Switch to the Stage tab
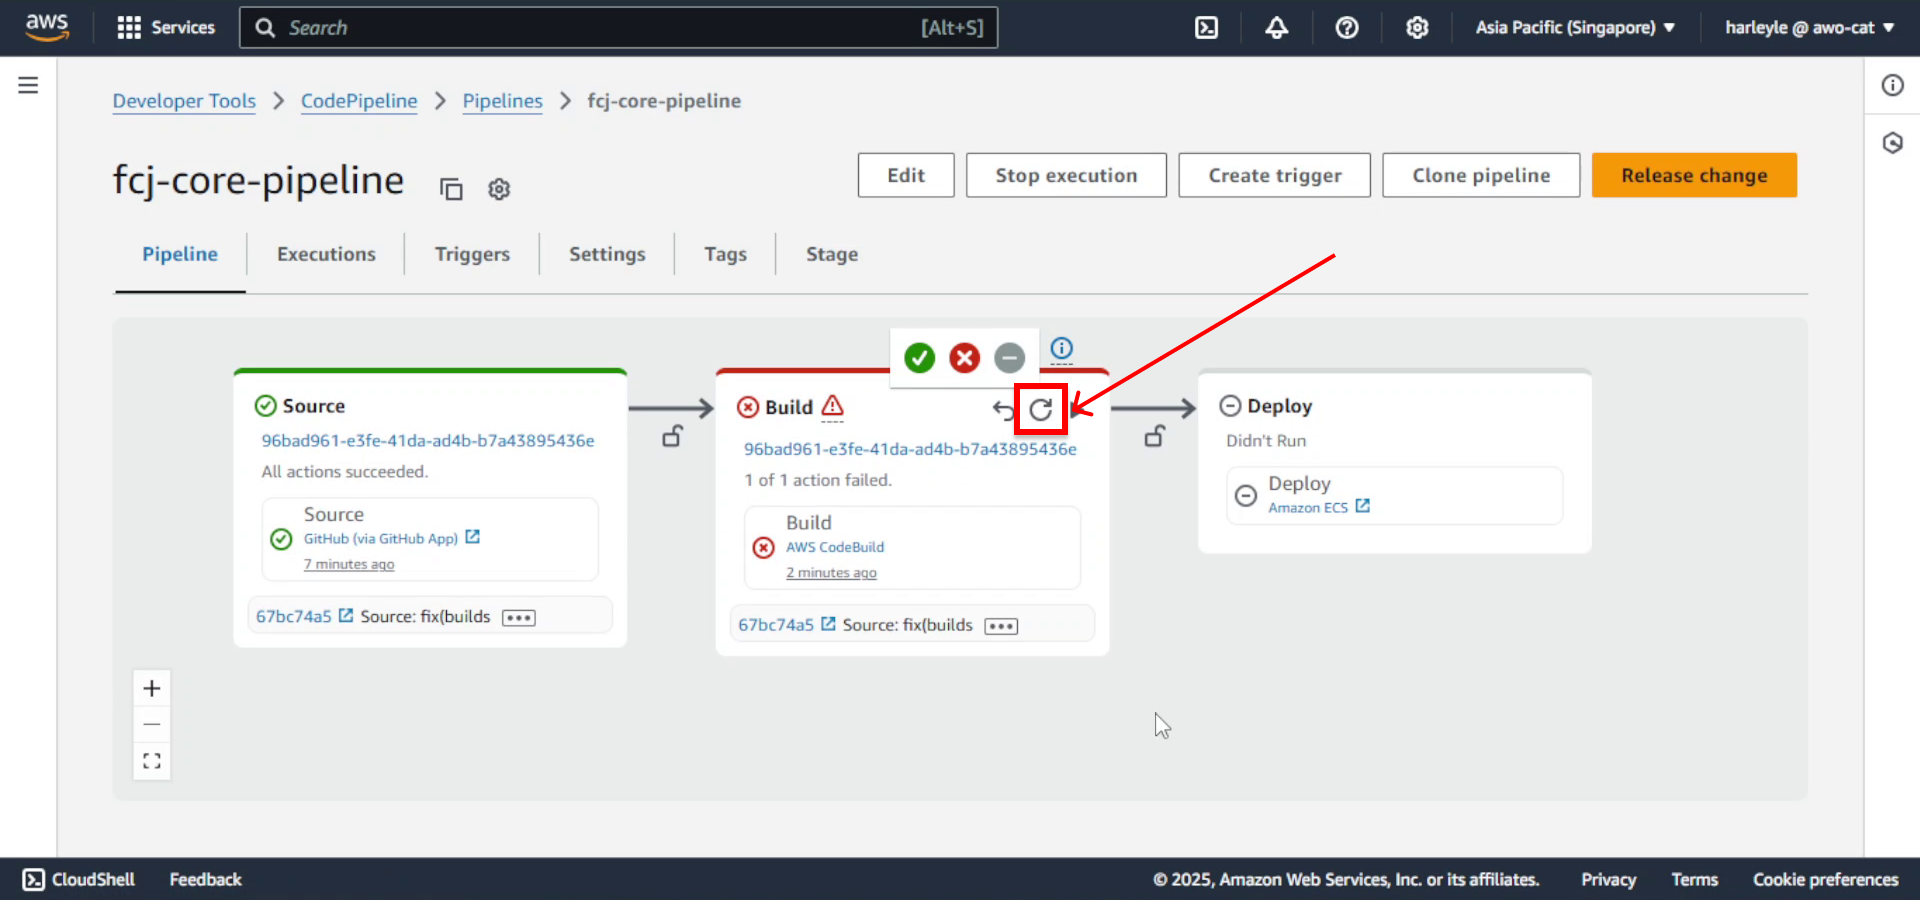Screen dimensions: 1920x900 point(832,254)
